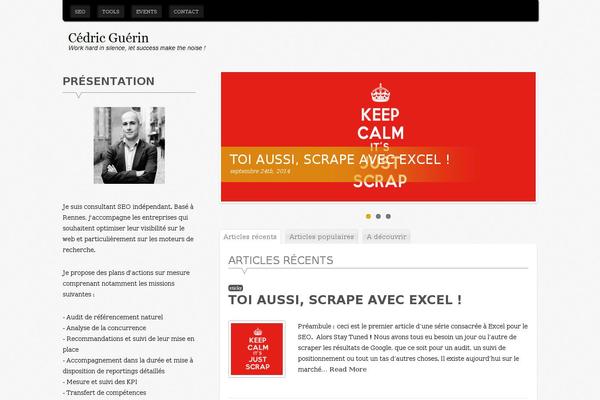Follow the Read More link
The width and height of the screenshot is (600, 400).
click(x=348, y=369)
